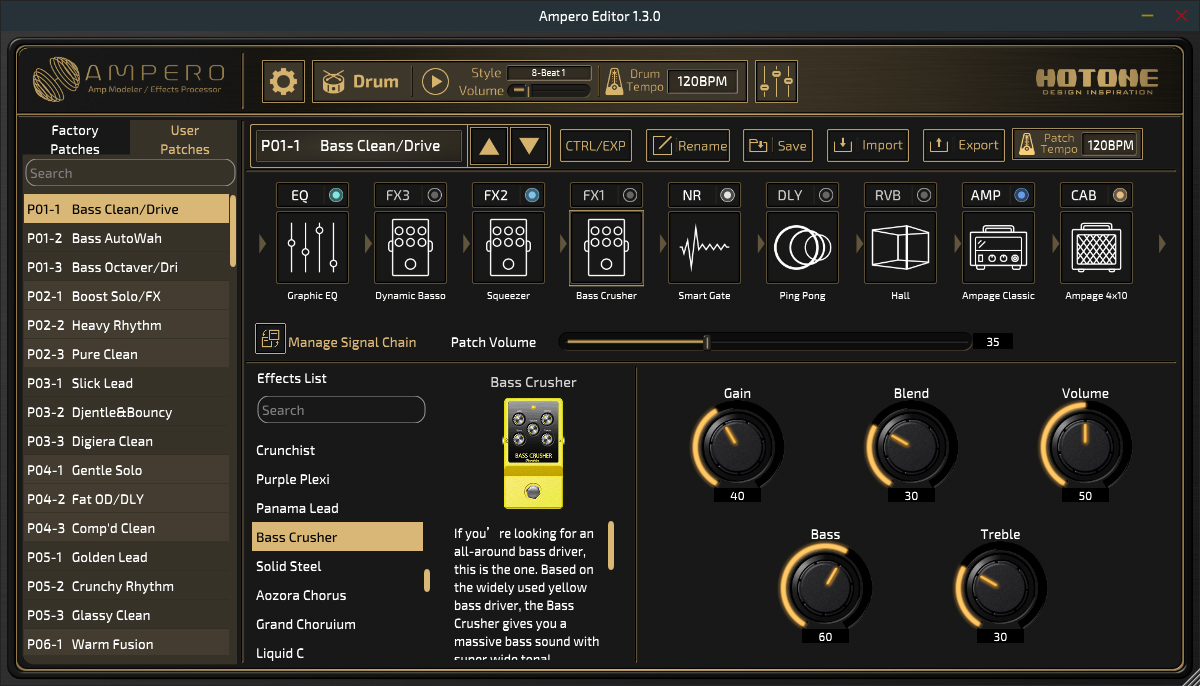This screenshot has height=686, width=1200.
Task: Go to next patch with down arrow
Action: click(x=529, y=146)
